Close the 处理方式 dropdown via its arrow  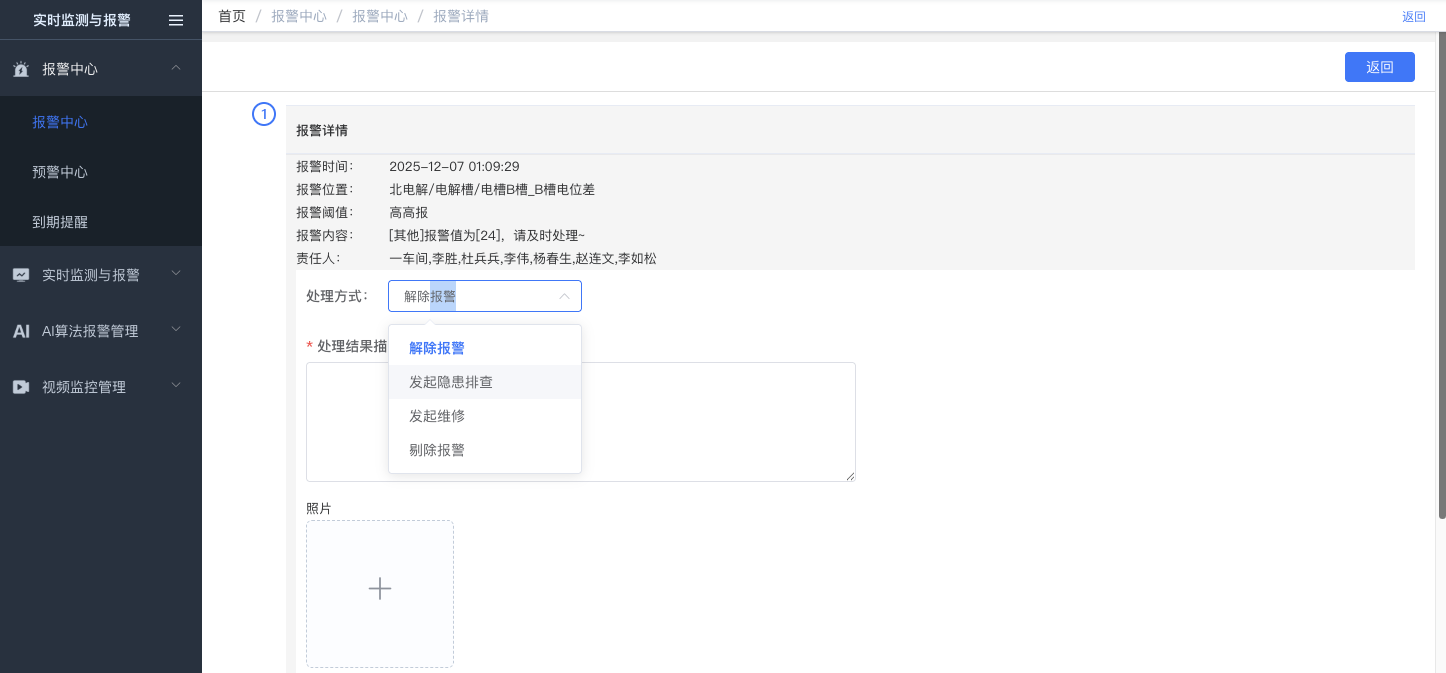[564, 297]
